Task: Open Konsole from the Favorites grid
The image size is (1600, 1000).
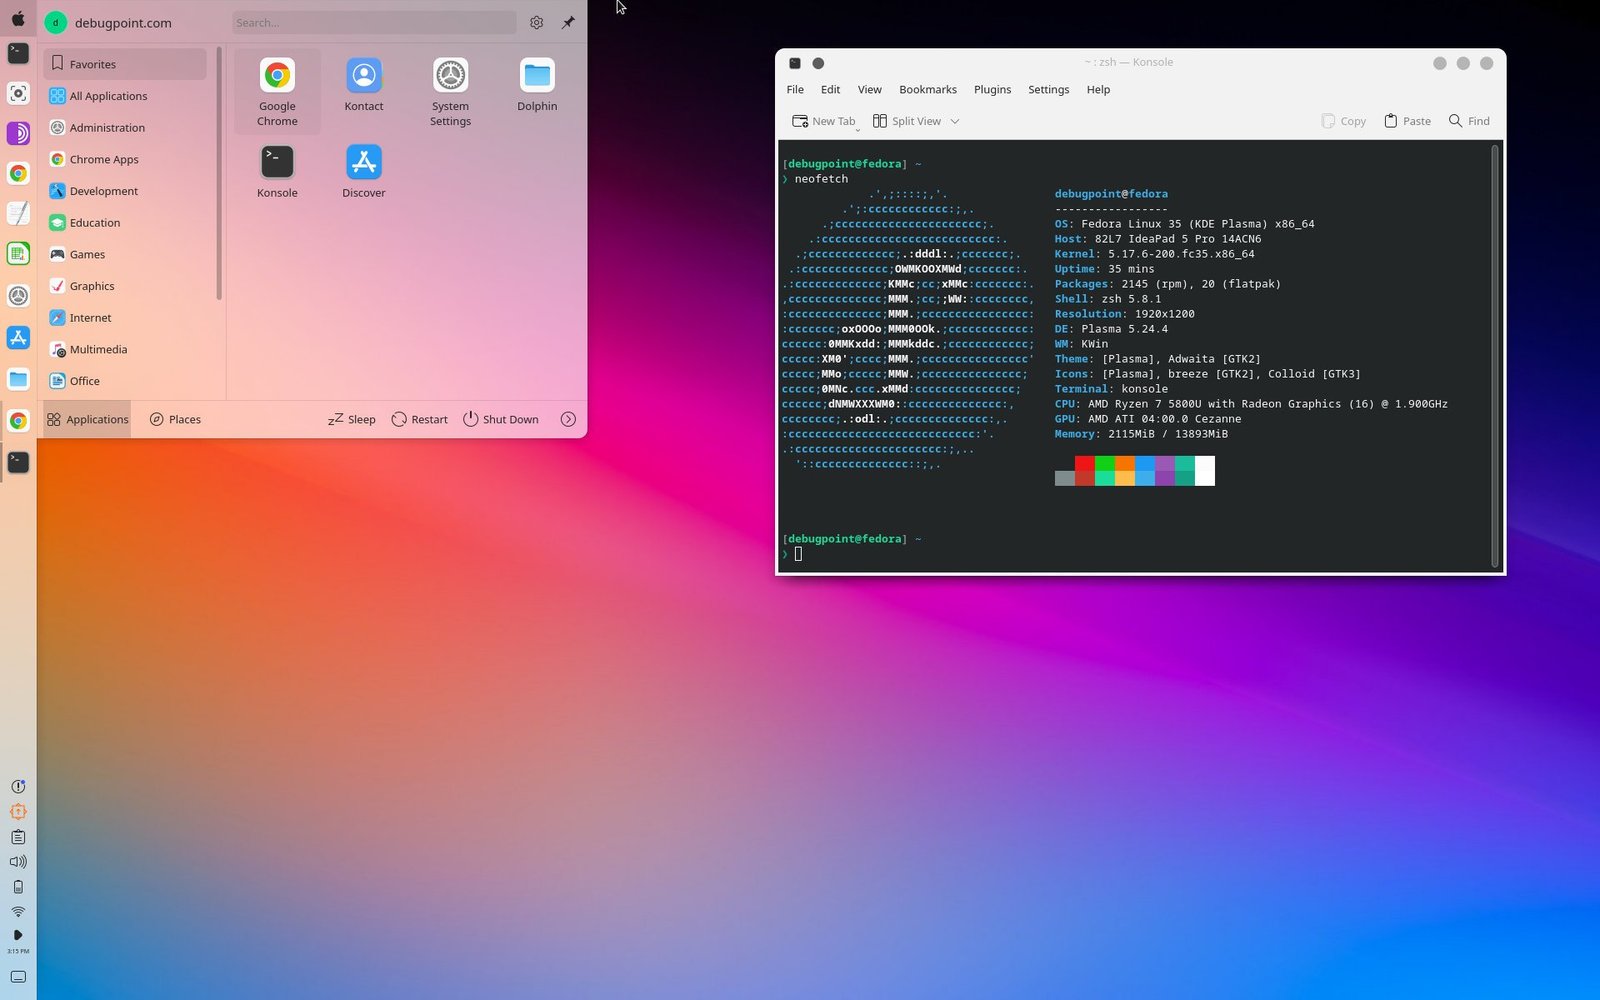Action: [277, 160]
